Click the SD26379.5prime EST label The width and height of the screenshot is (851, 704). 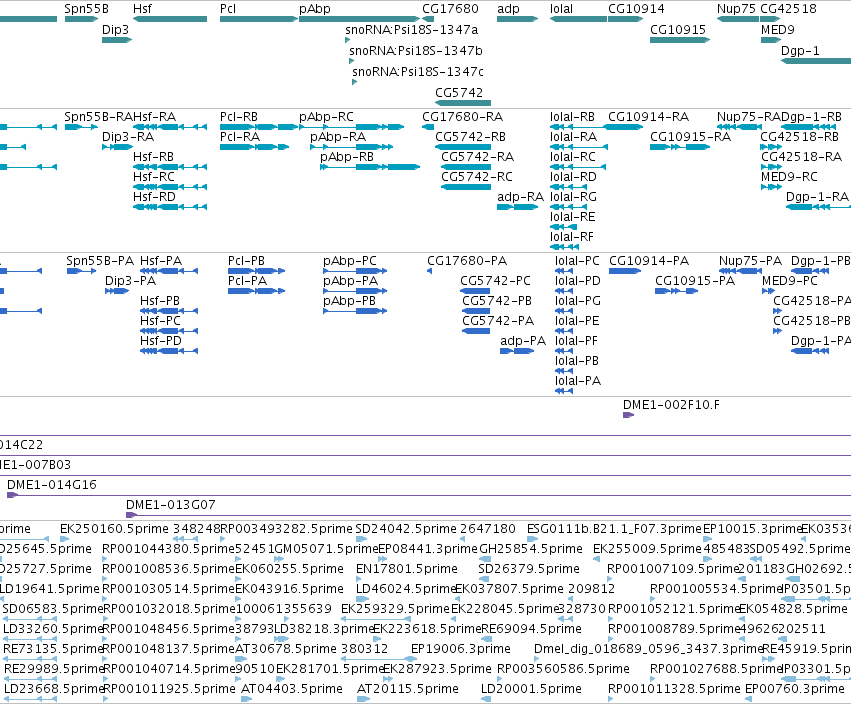(529, 569)
